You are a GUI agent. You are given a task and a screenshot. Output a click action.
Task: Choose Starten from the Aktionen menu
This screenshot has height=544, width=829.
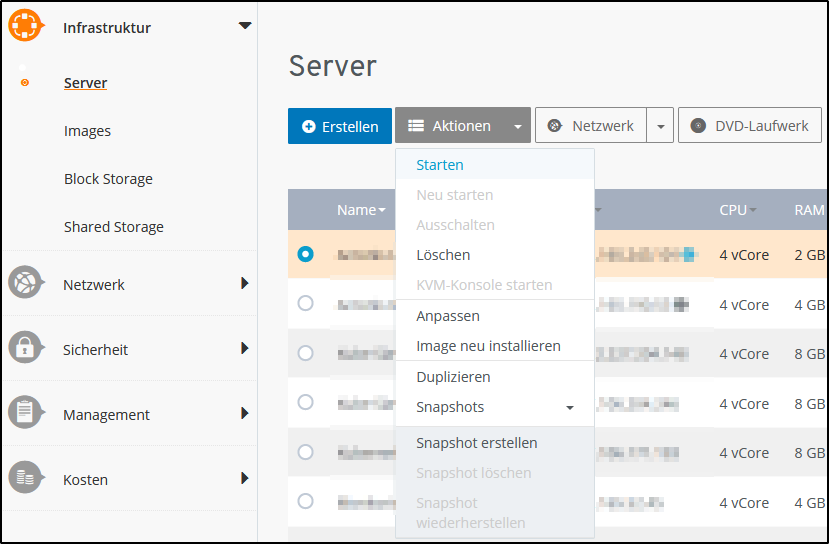495,164
